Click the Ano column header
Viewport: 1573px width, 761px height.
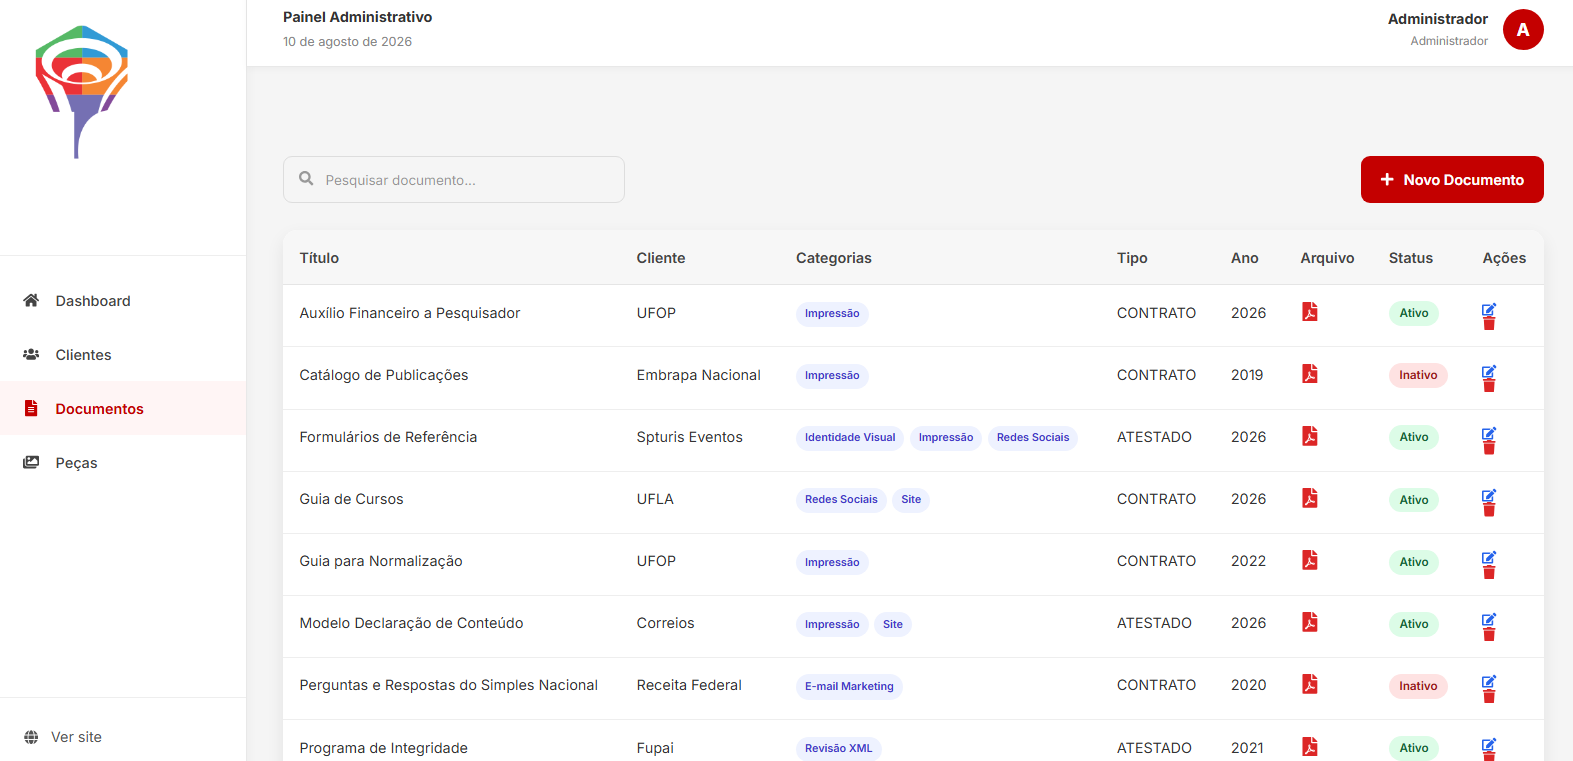[x=1245, y=258]
